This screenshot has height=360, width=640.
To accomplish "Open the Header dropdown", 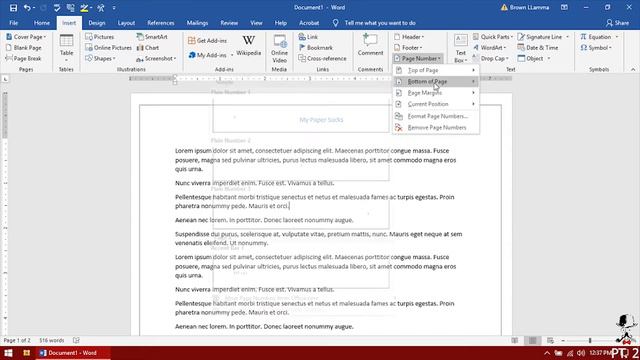I will click(409, 37).
